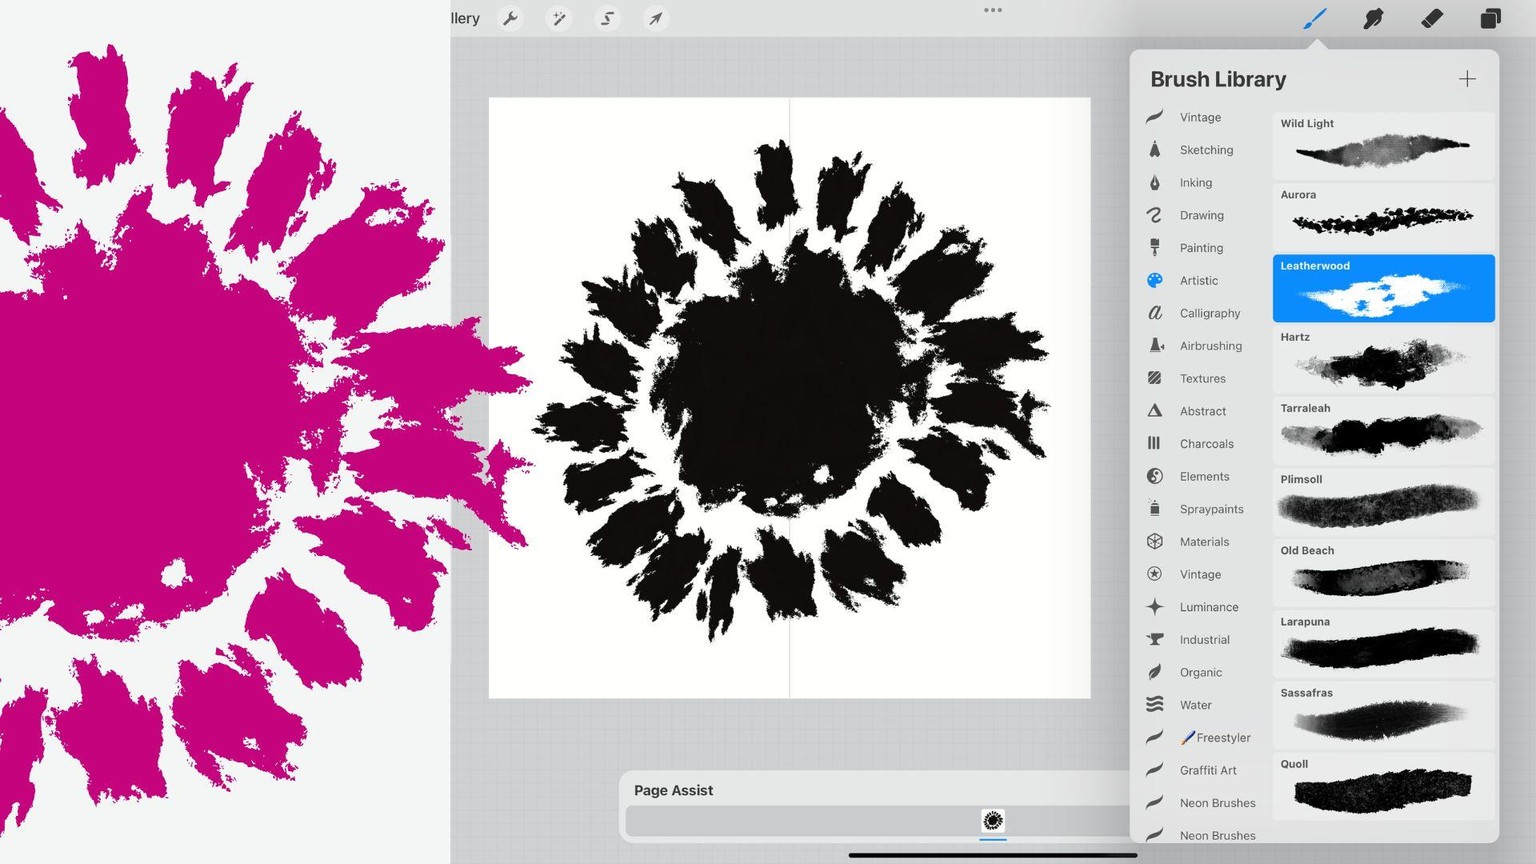Choose the Larapuna brush
The height and width of the screenshot is (864, 1536).
[x=1384, y=643]
